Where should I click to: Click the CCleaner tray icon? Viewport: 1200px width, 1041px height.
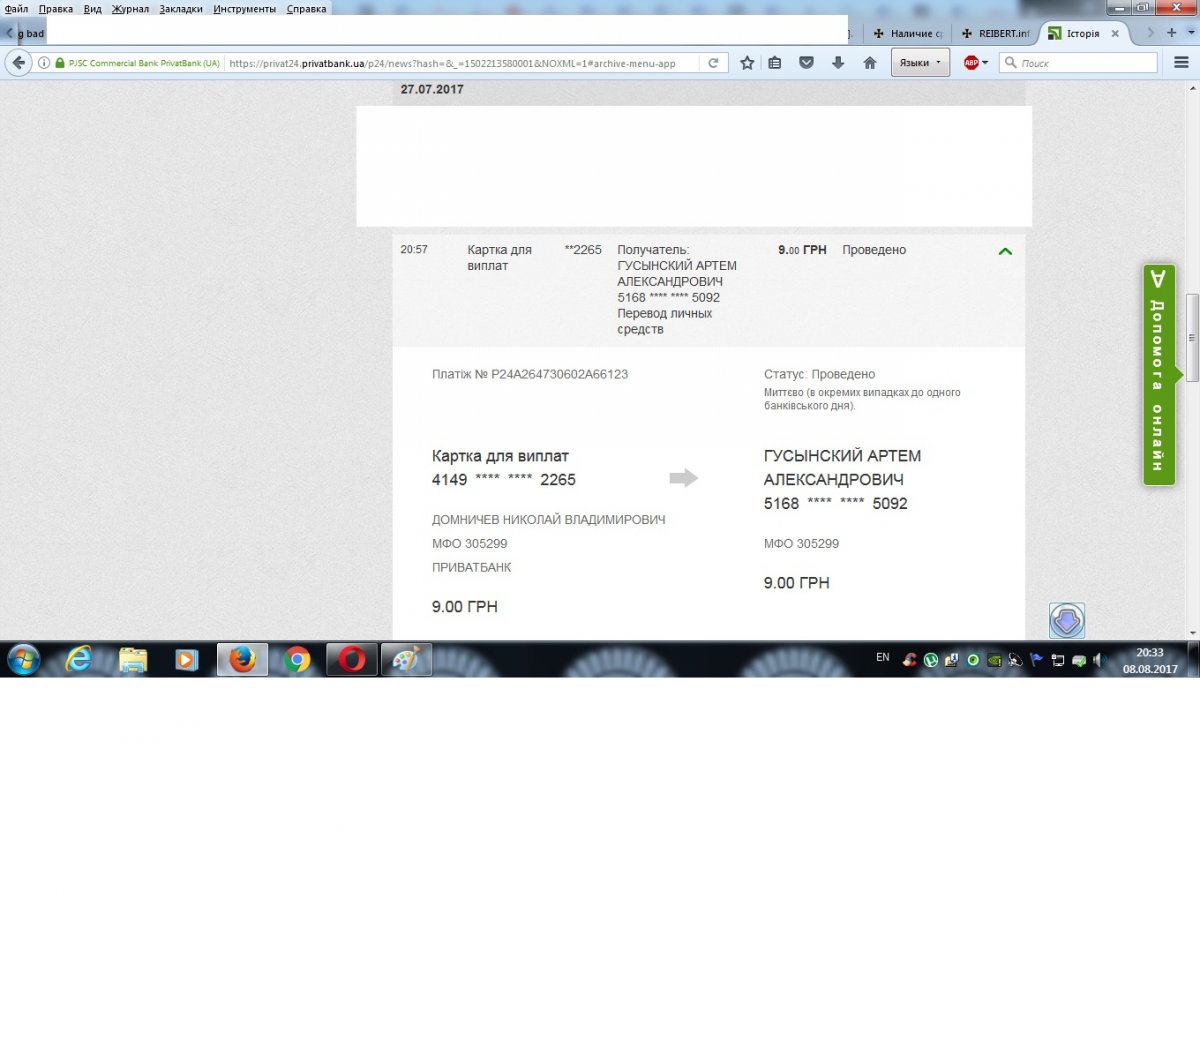point(910,660)
